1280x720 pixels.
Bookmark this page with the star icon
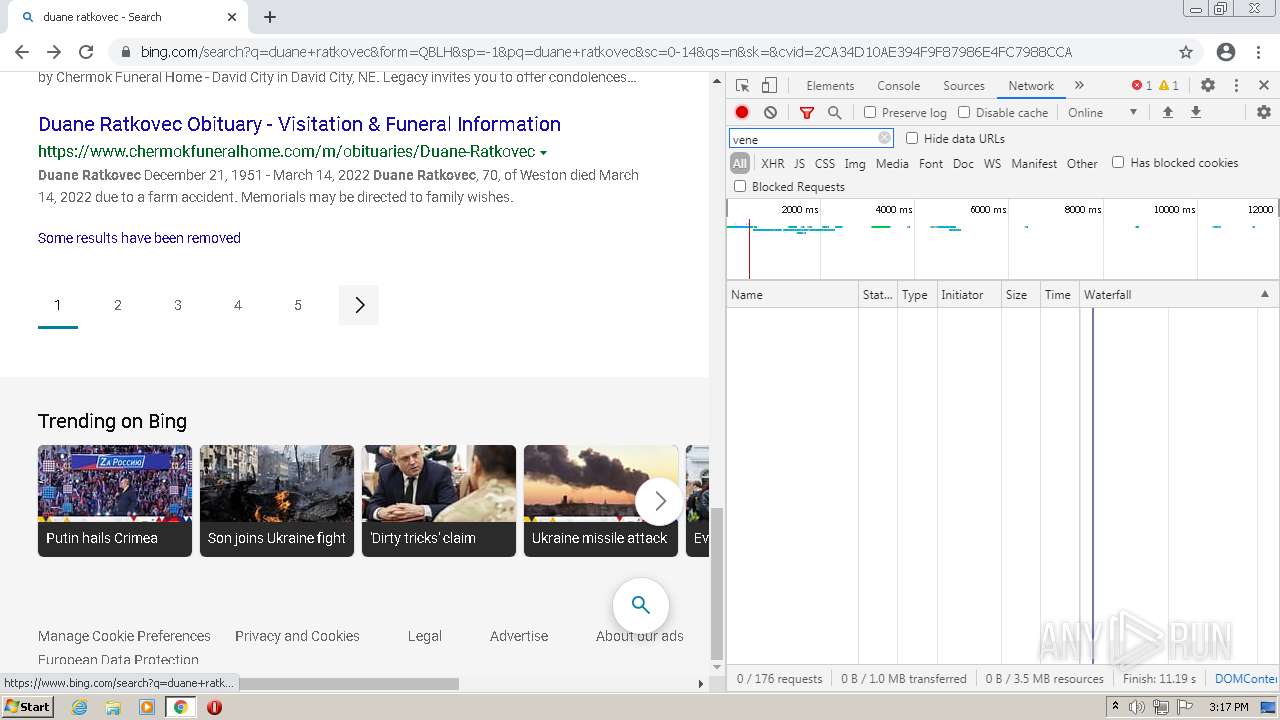tap(1186, 52)
